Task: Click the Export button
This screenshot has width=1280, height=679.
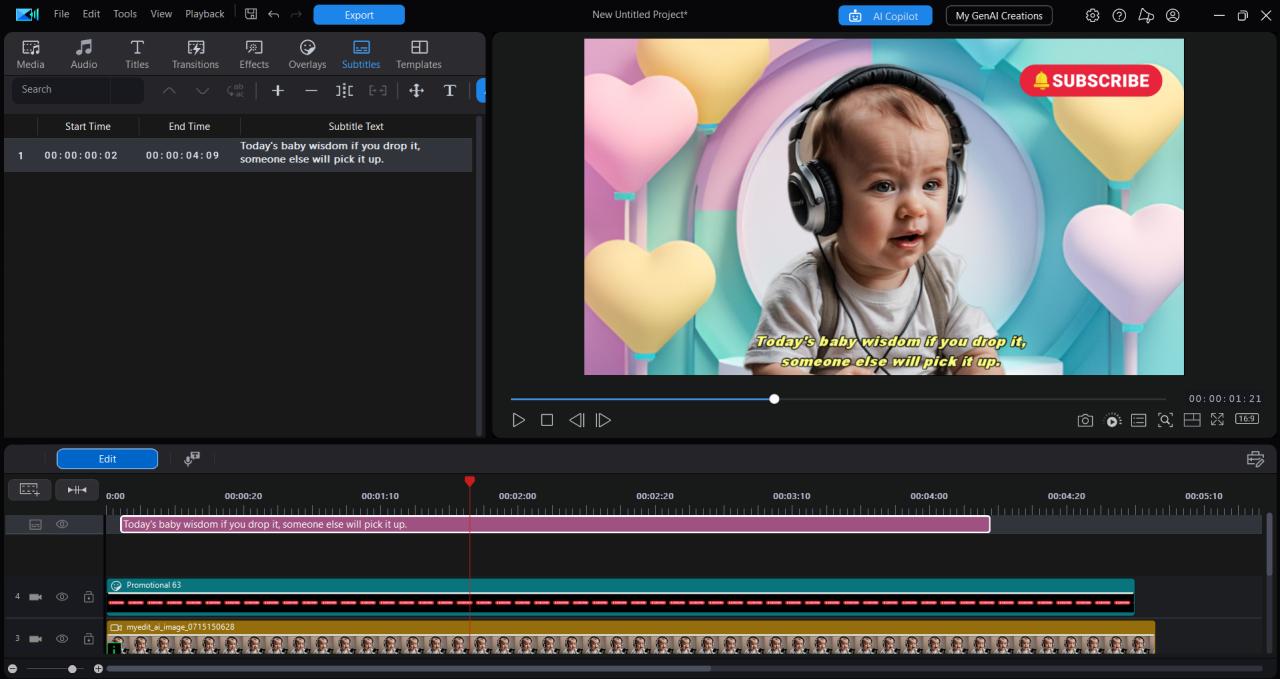Action: click(x=359, y=15)
